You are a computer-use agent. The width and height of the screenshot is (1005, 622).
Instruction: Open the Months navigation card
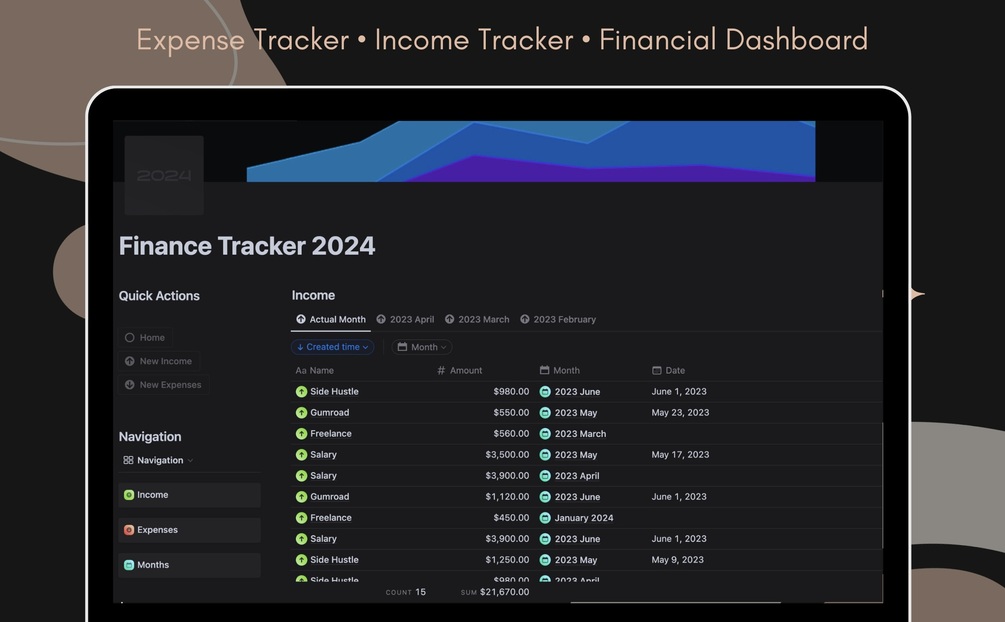(190, 565)
